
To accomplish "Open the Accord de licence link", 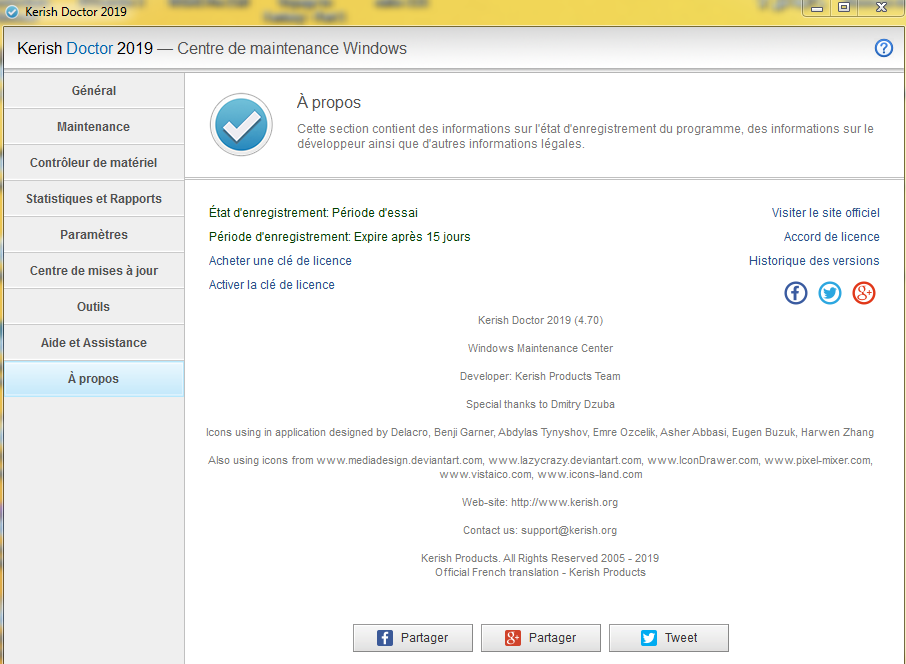I will click(x=831, y=237).
